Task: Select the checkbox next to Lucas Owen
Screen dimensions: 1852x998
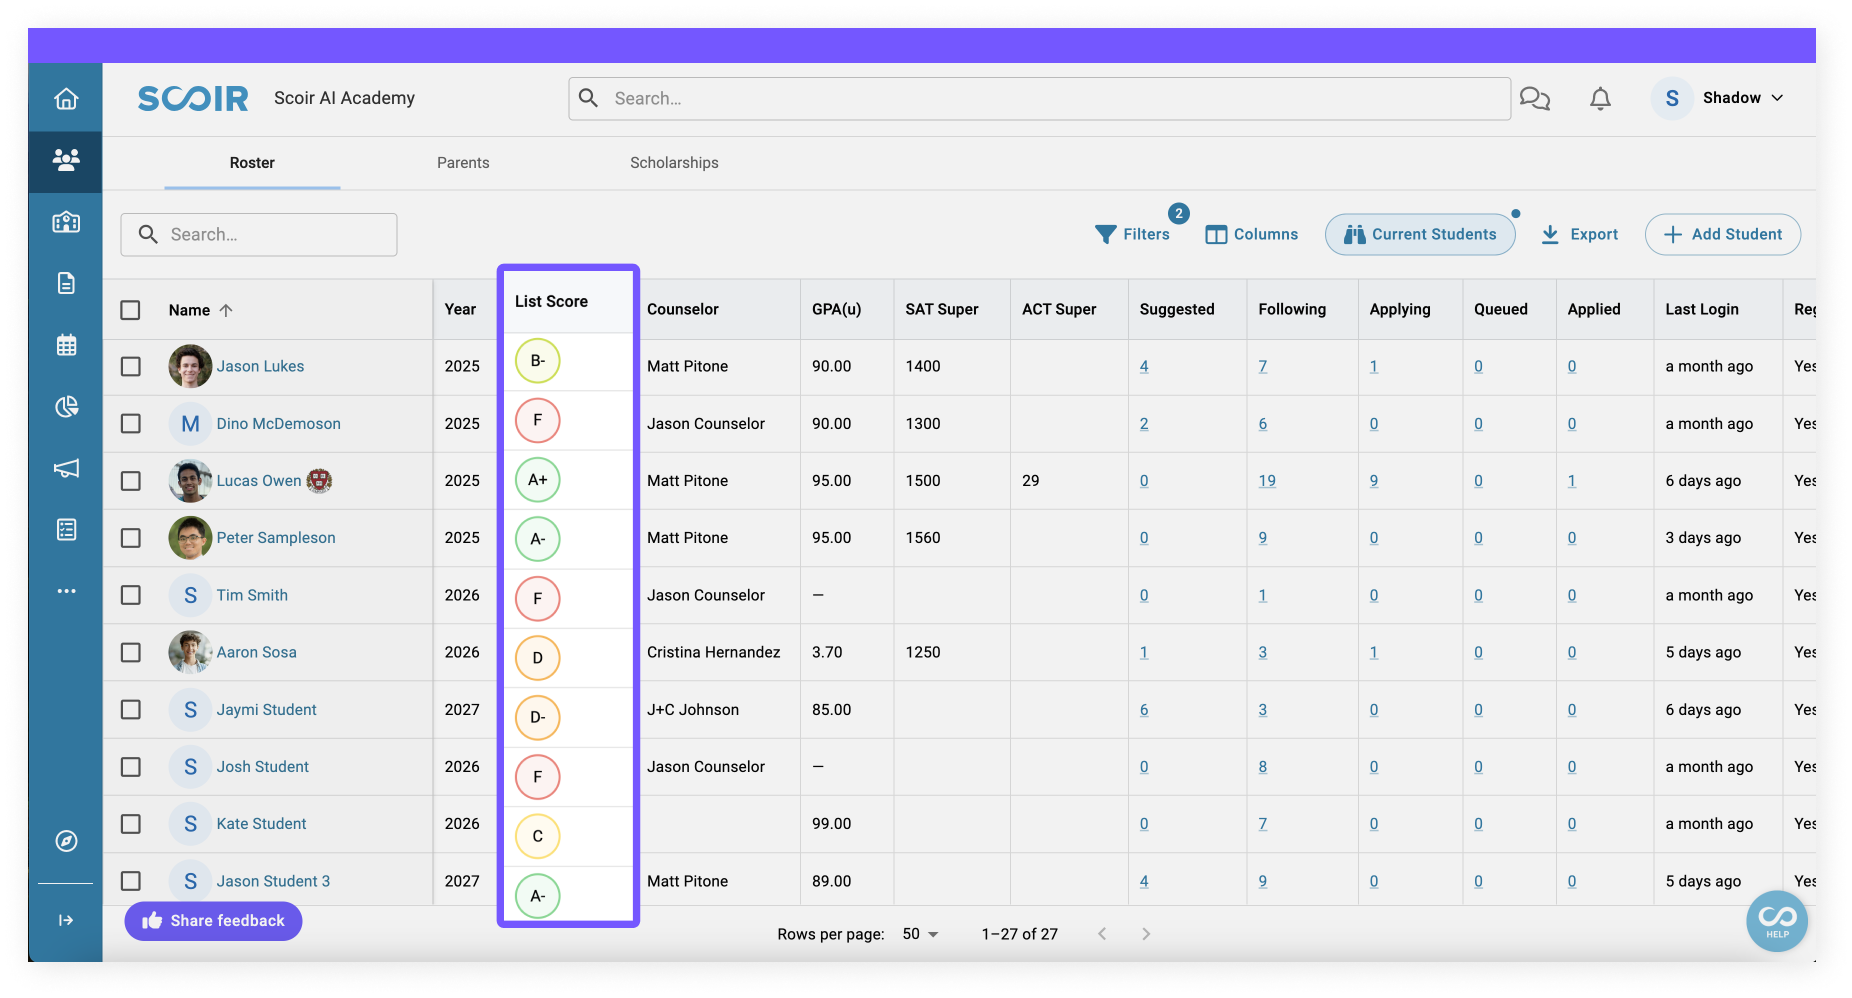Action: (x=131, y=480)
